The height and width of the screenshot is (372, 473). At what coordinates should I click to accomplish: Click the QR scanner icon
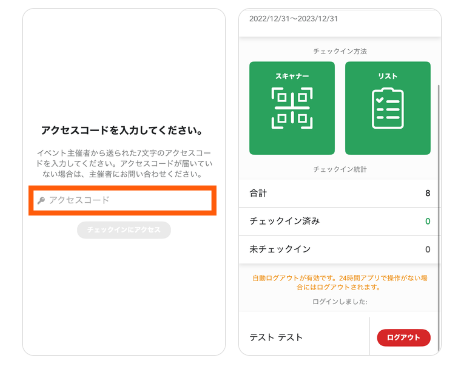pos(292,108)
